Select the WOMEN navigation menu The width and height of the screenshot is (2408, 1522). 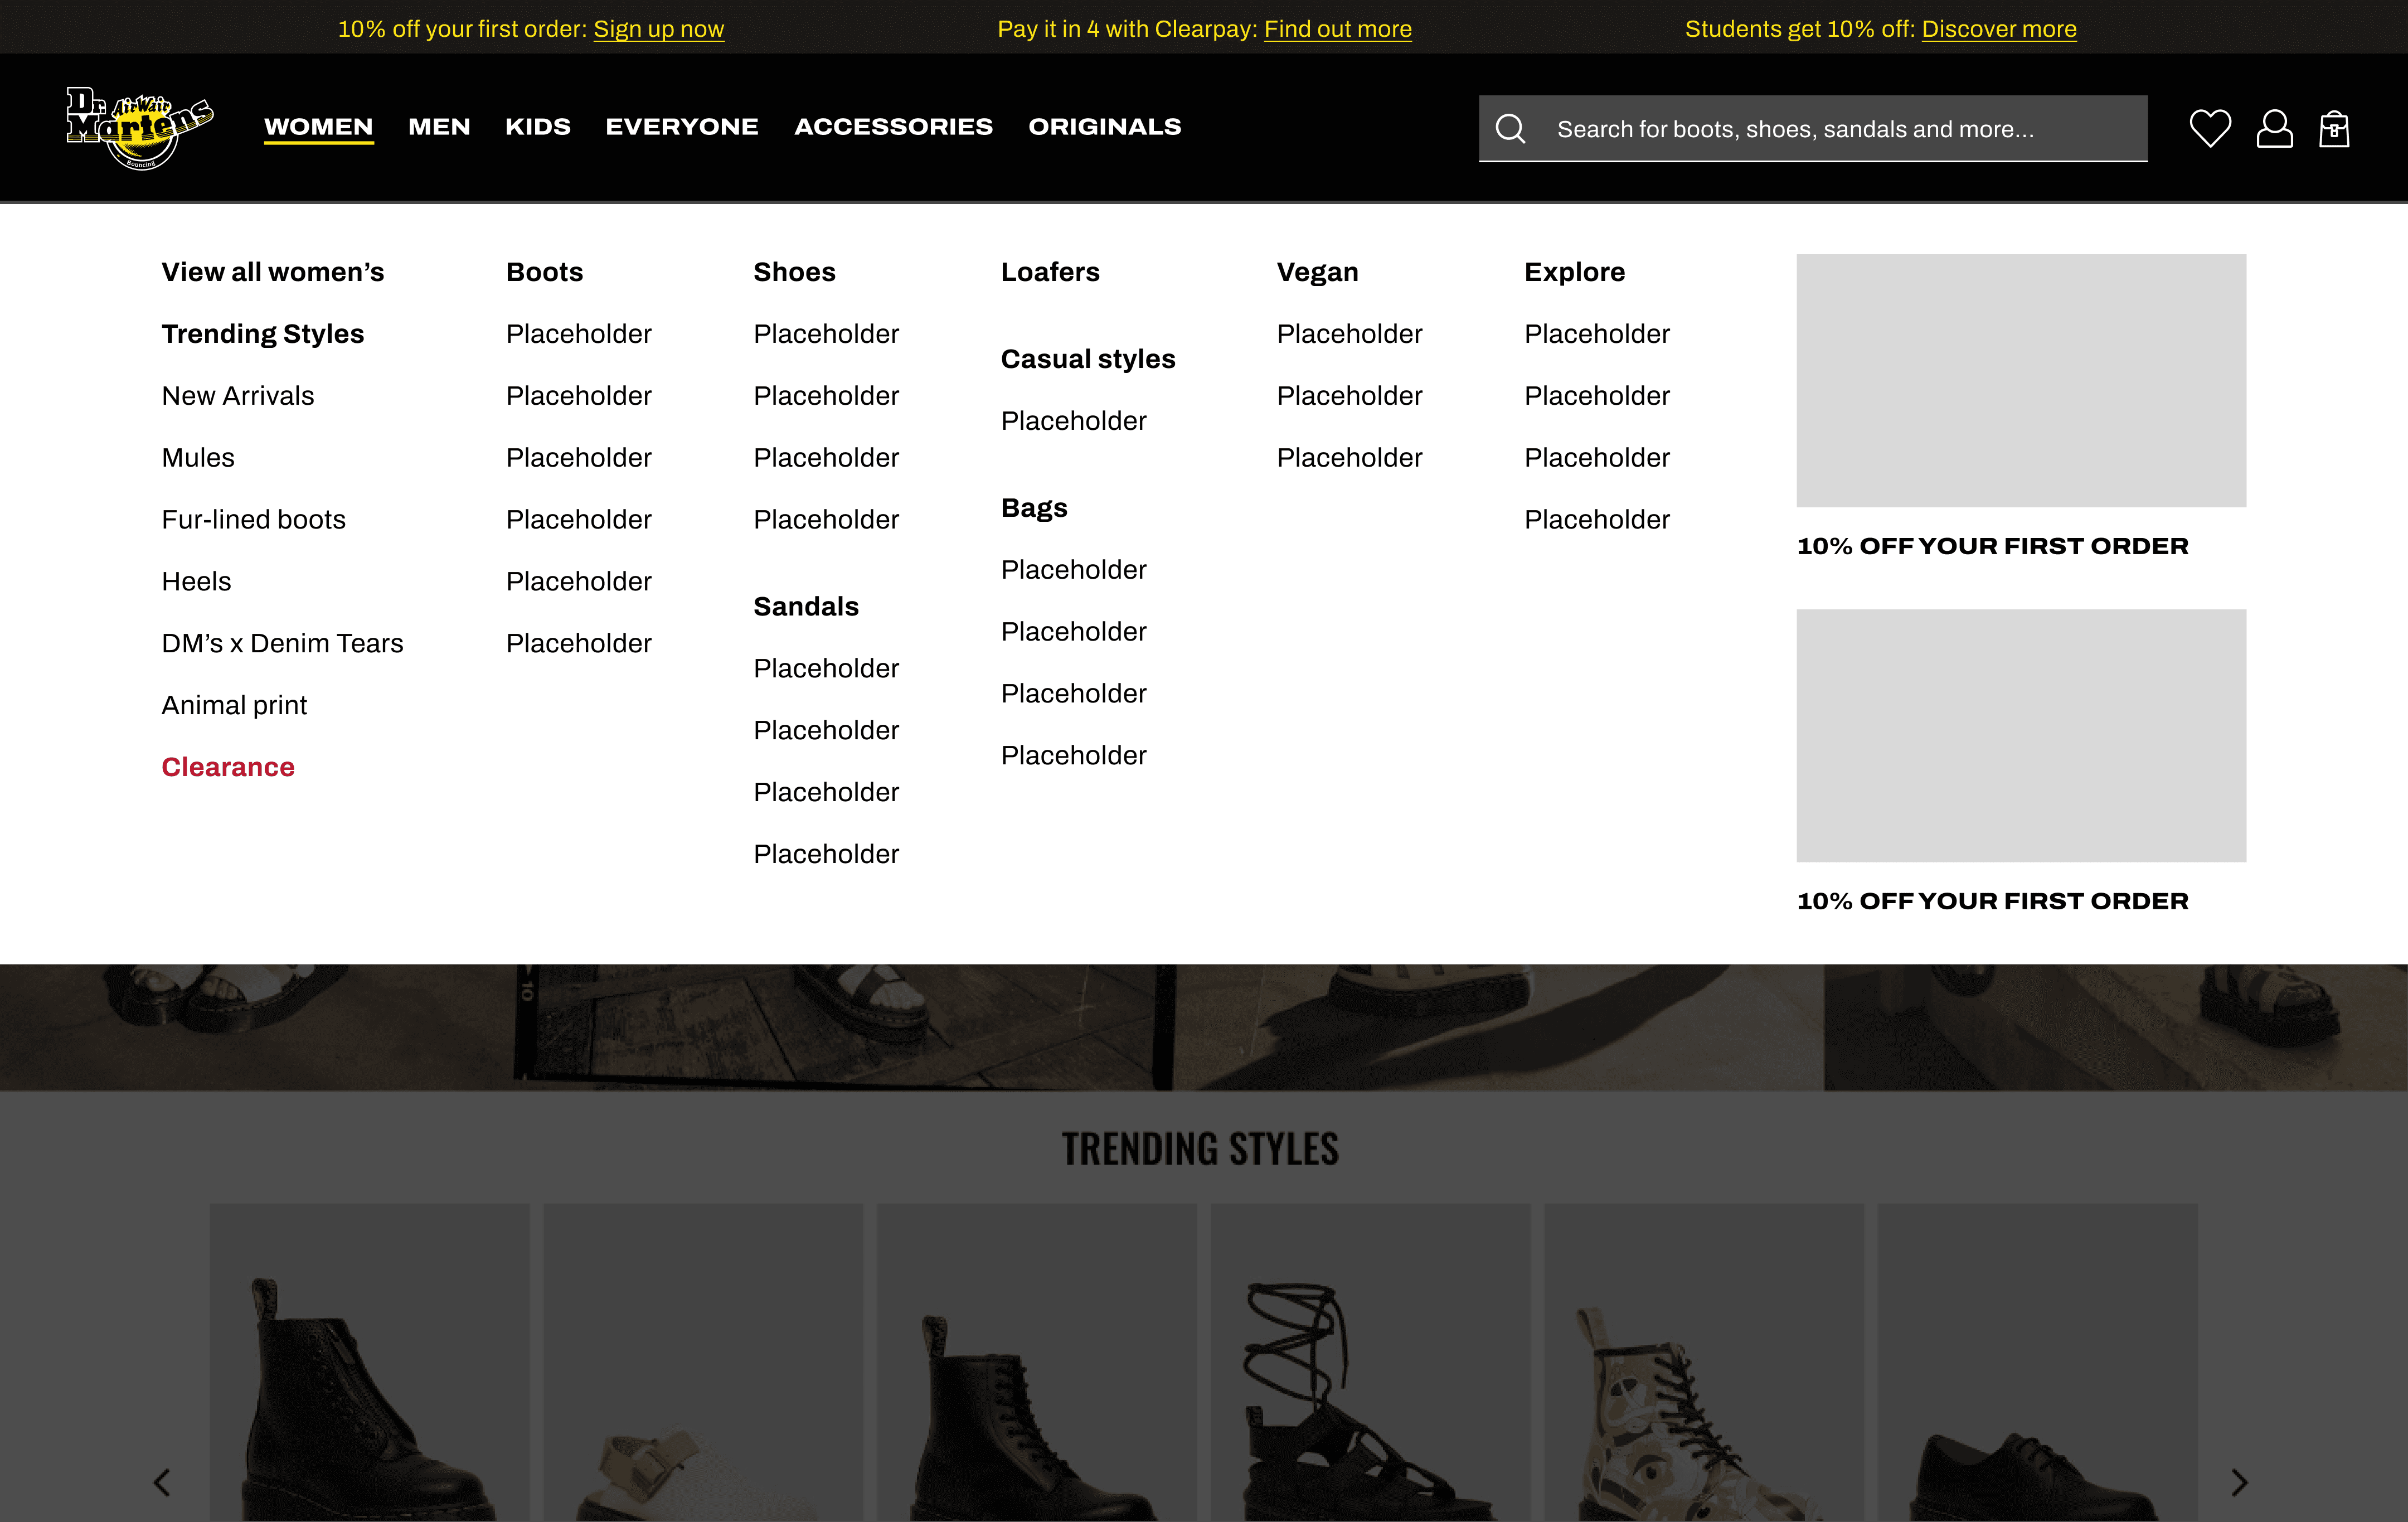pos(318,127)
